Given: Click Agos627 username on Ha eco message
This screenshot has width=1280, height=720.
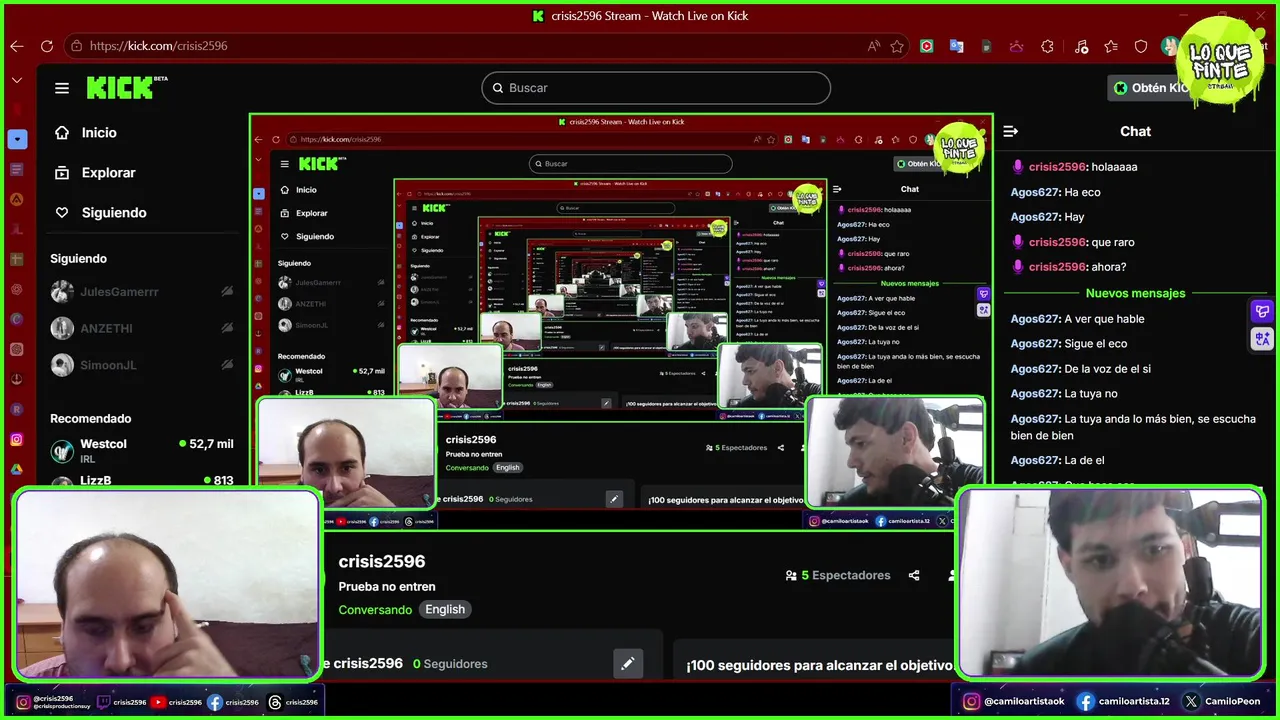Looking at the screenshot, I should 1035,192.
